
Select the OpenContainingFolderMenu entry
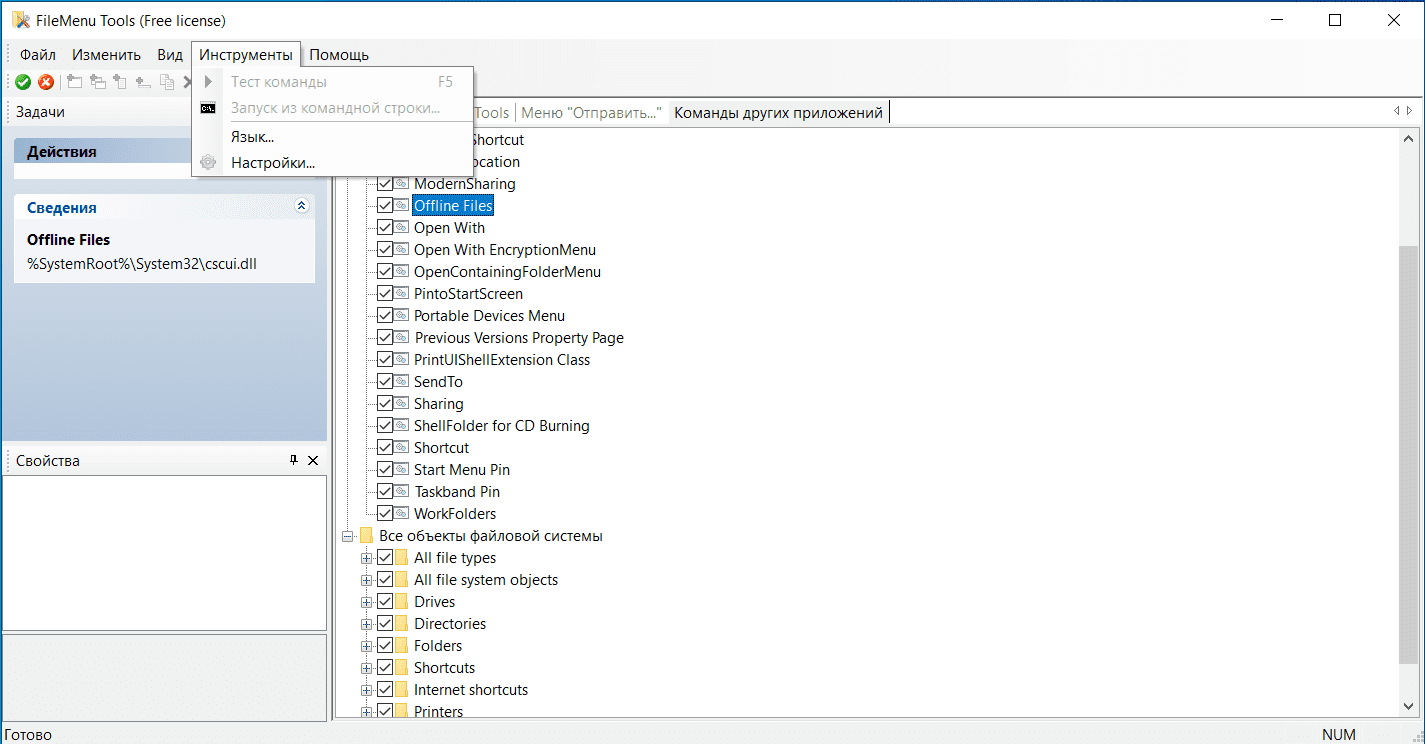507,272
